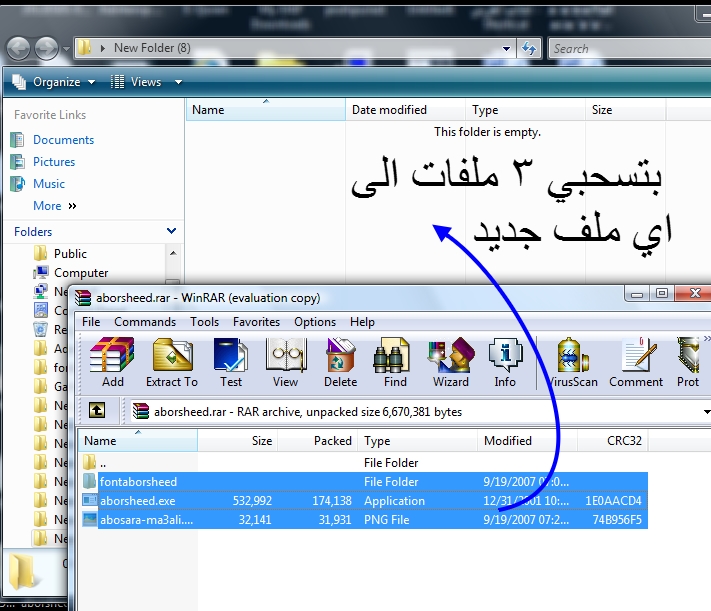Click the Search input box
The height and width of the screenshot is (611, 711).
tap(625, 48)
